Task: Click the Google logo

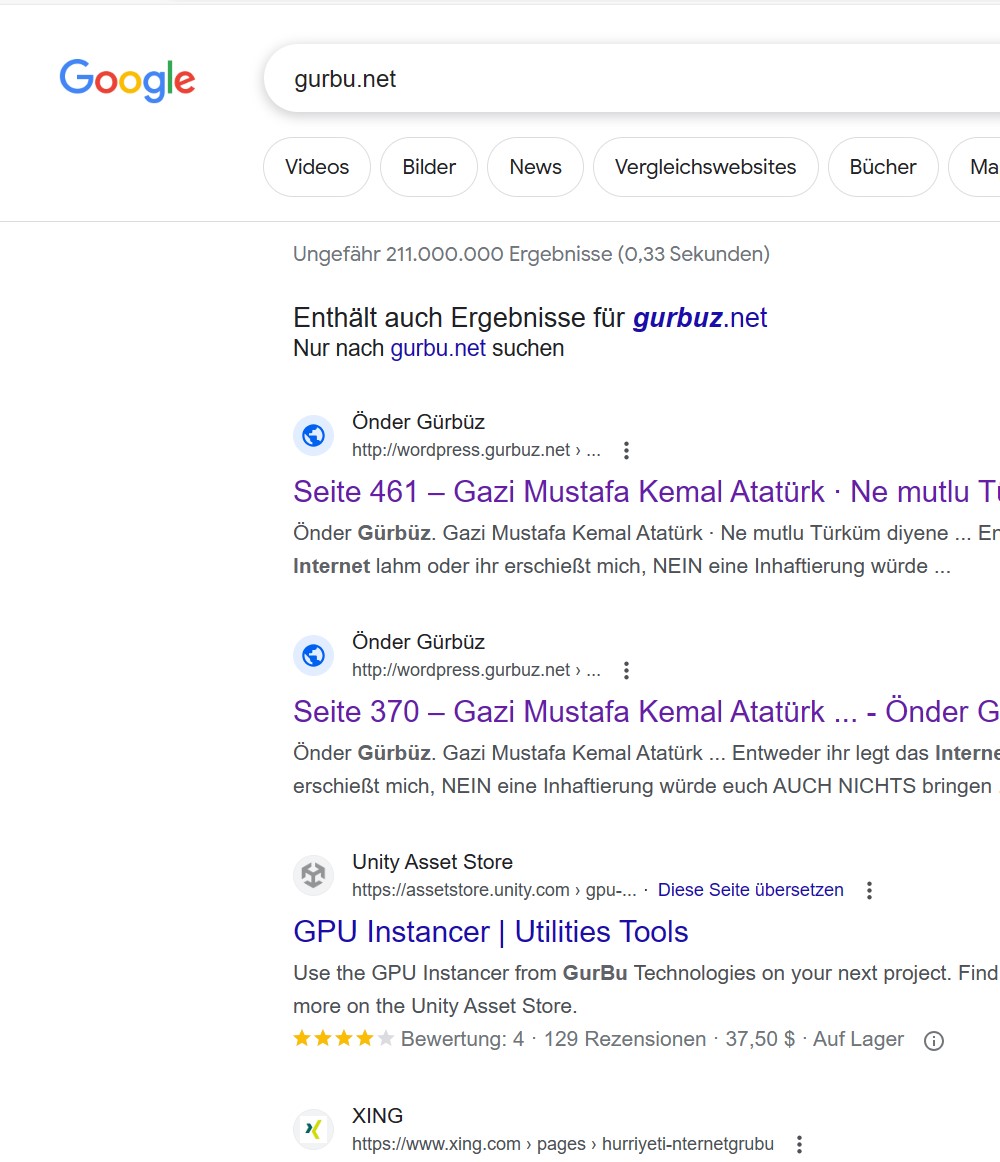Action: pyautogui.click(x=127, y=79)
